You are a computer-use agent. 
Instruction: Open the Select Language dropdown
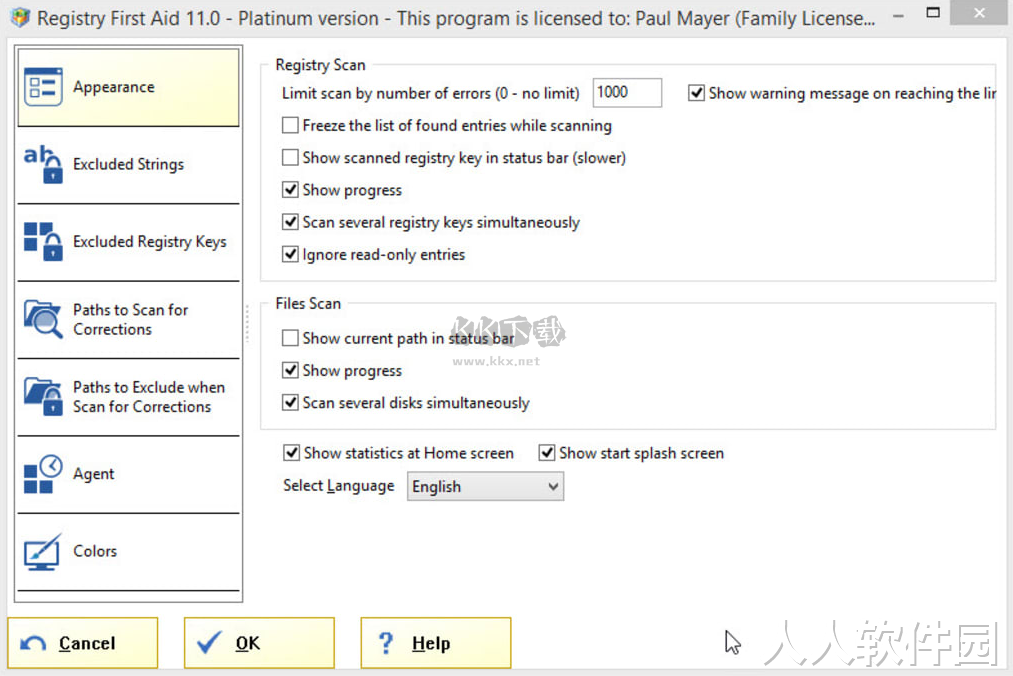[x=485, y=486]
